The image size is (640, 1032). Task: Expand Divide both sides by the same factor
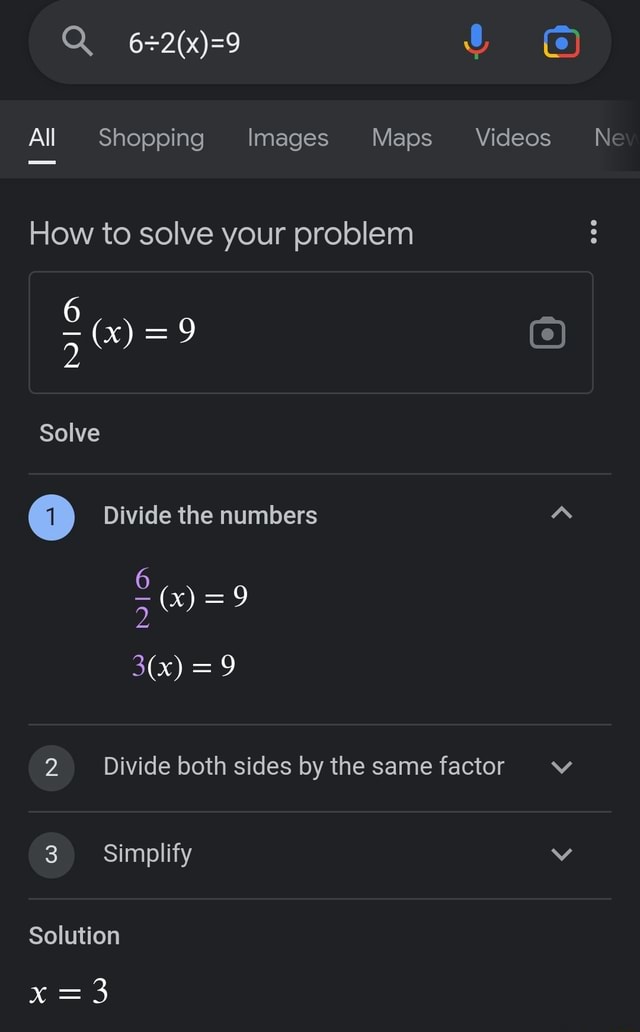tap(562, 768)
